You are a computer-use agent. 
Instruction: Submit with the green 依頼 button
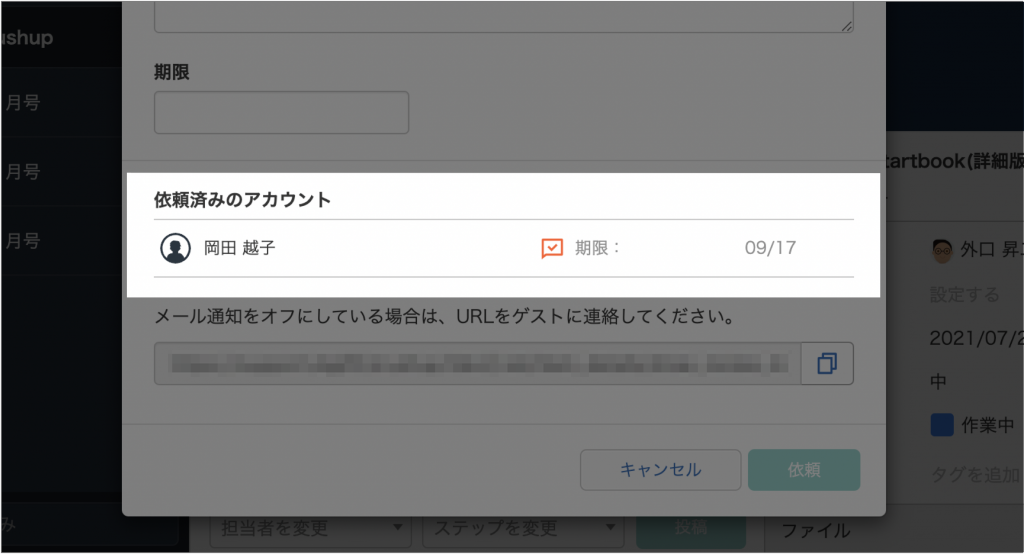click(803, 470)
